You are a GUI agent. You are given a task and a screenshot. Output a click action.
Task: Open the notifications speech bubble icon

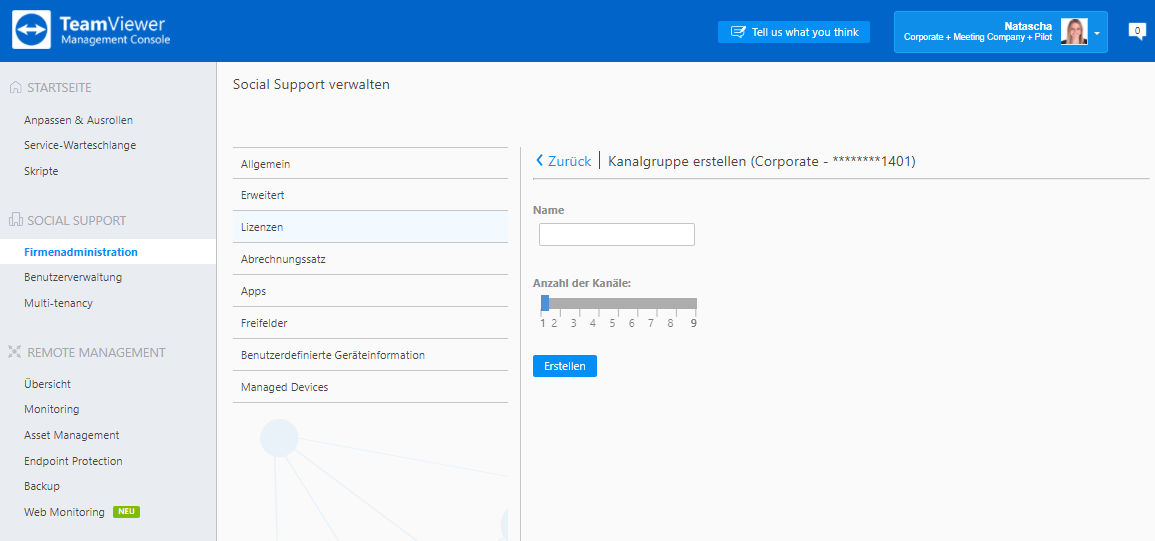1137,31
